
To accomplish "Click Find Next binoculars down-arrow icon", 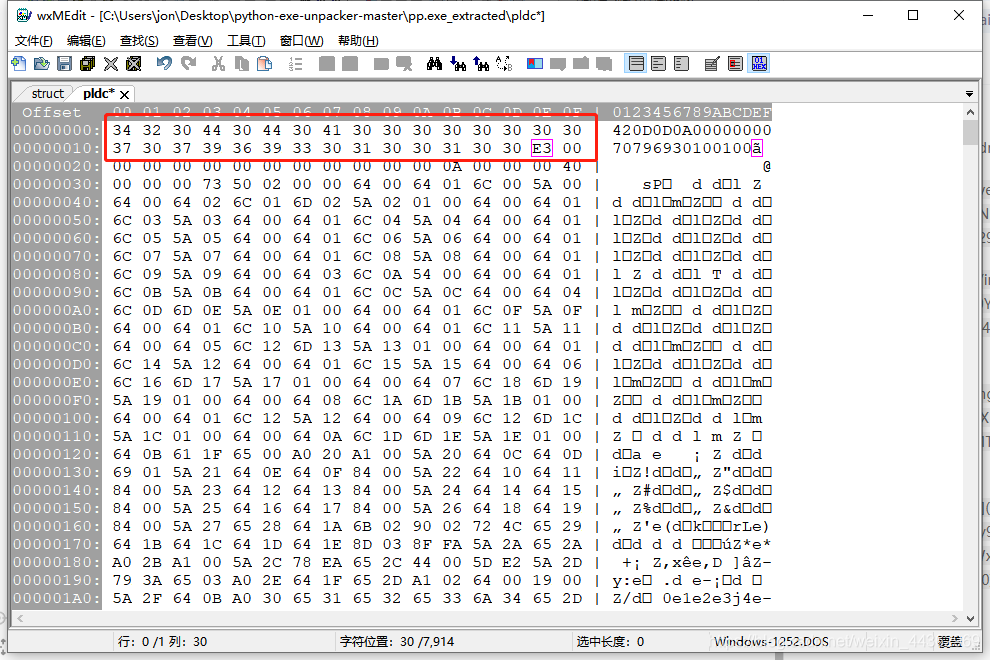I will pos(458,64).
